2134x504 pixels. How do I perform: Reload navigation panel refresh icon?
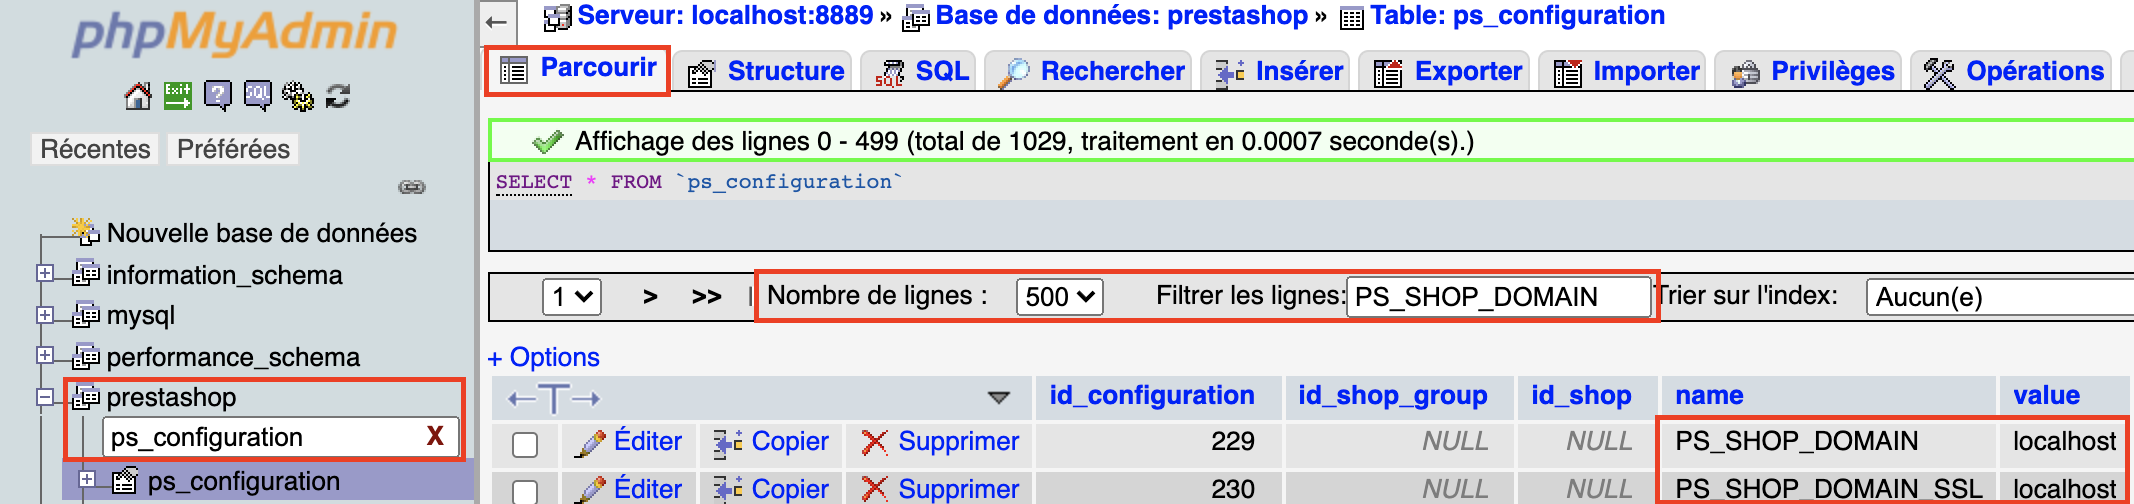pos(338,96)
